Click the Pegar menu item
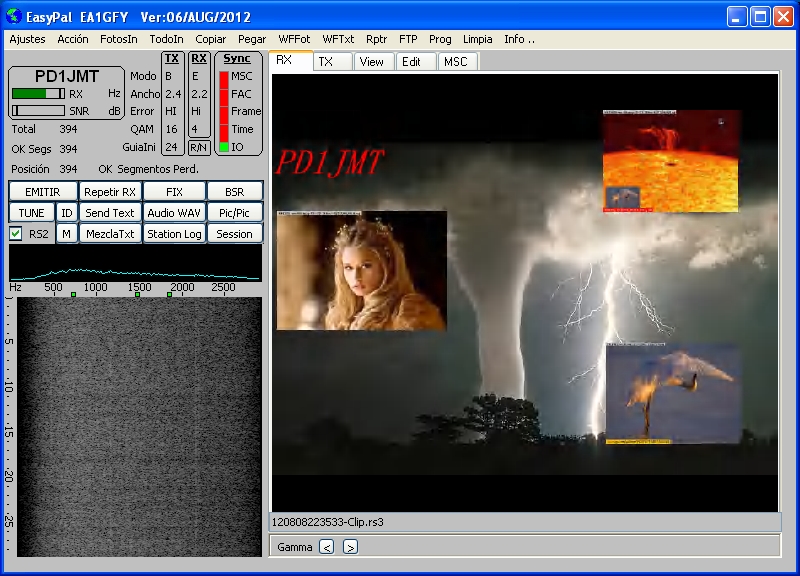Viewport: 800px width, 576px height. 252,39
